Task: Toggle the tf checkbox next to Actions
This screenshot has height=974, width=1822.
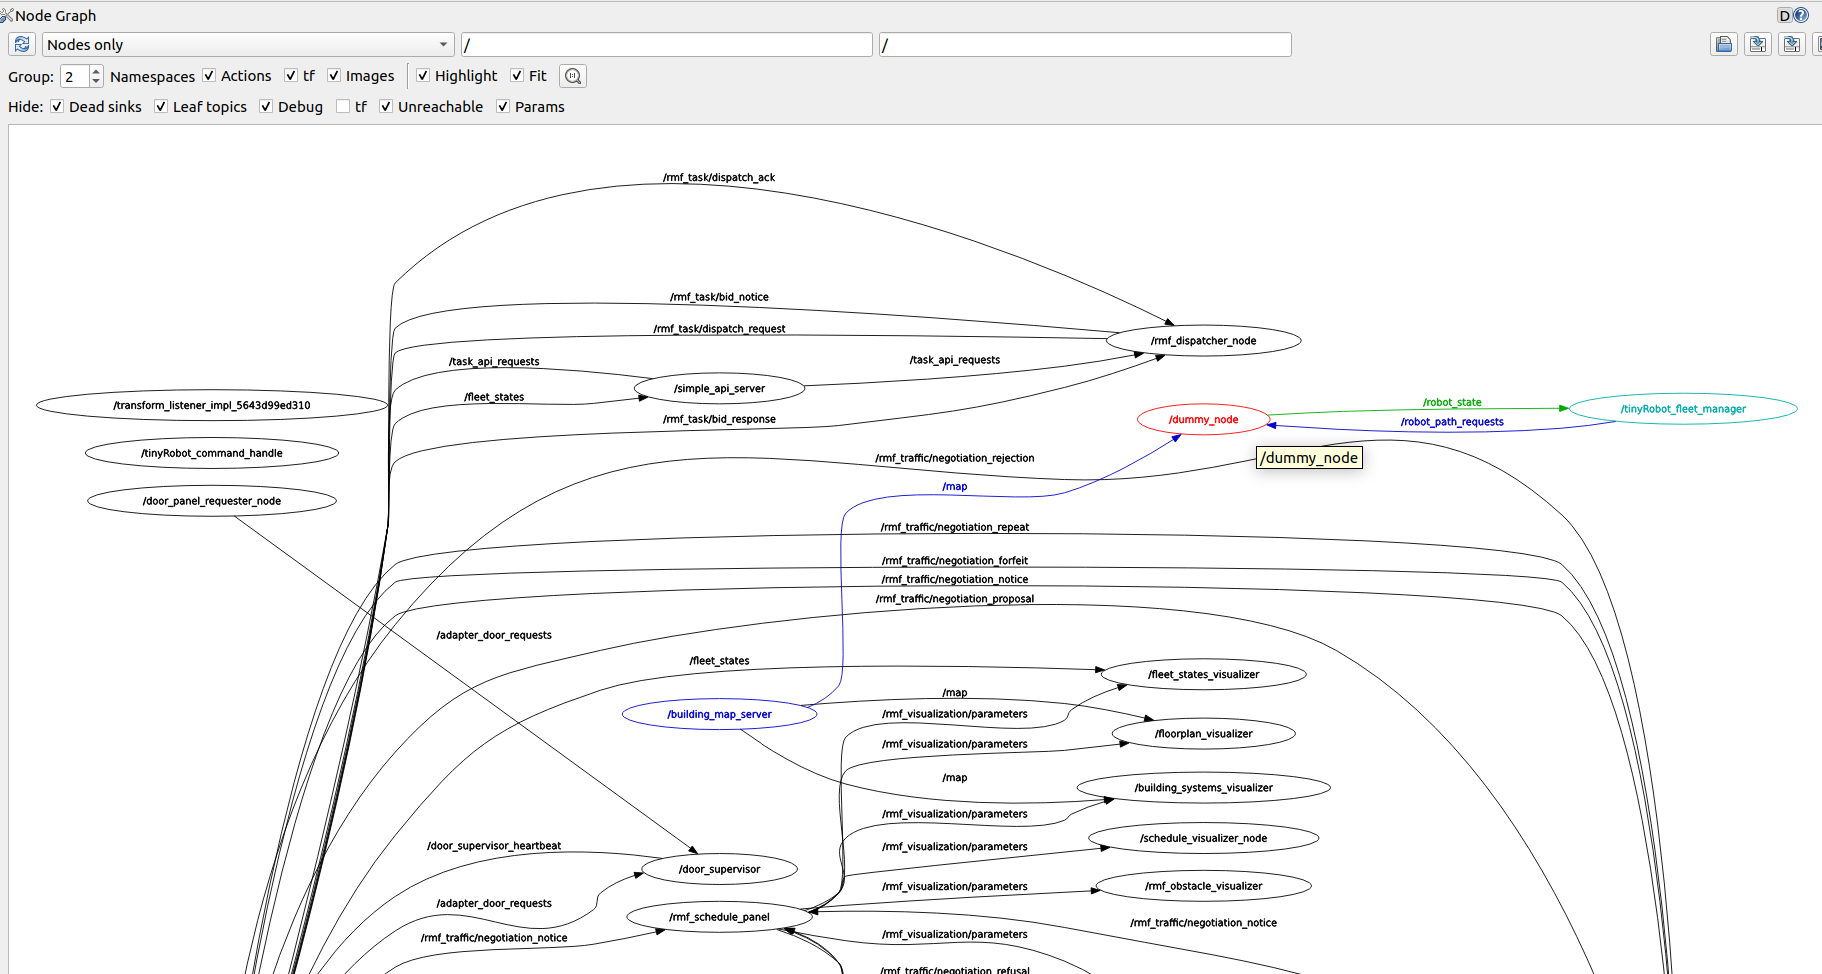Action: click(x=291, y=76)
